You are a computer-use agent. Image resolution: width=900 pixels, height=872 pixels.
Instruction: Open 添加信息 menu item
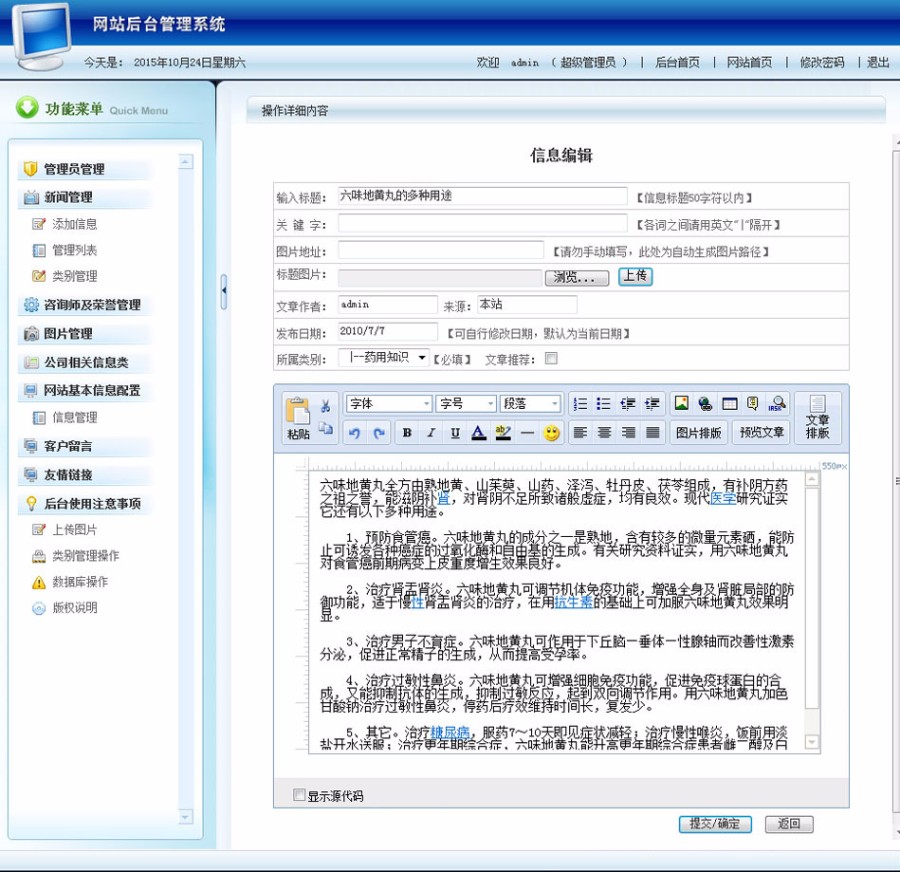75,224
